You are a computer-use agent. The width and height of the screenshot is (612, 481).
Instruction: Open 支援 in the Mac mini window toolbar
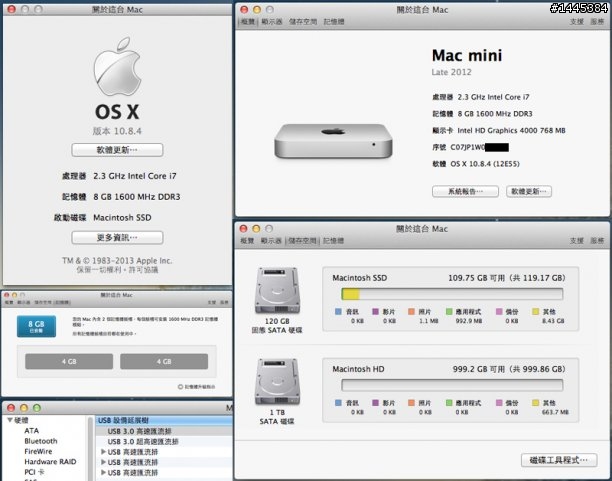pos(576,21)
